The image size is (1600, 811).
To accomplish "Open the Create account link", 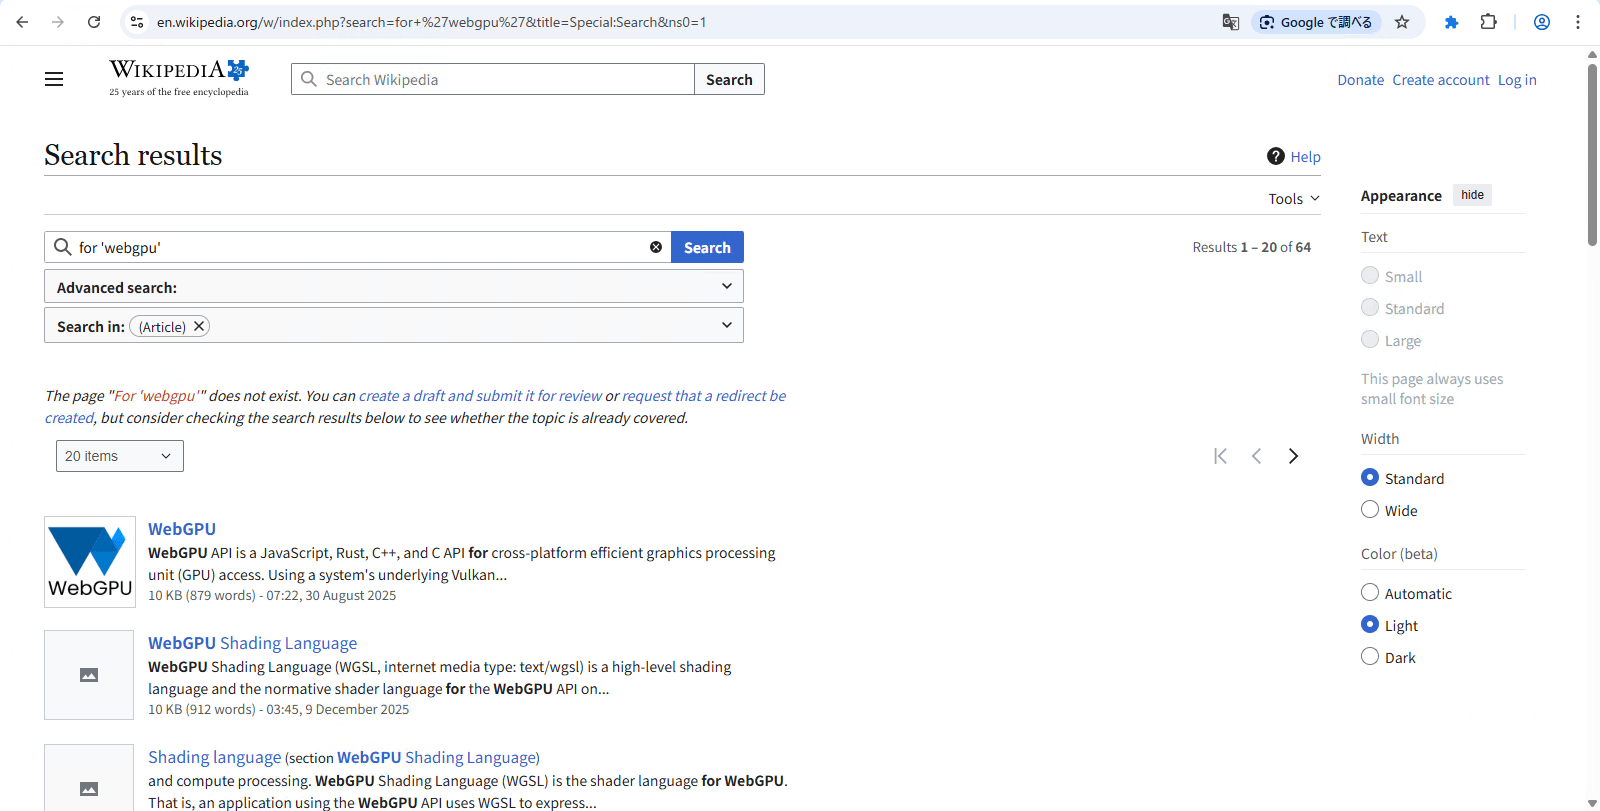I will pyautogui.click(x=1440, y=80).
